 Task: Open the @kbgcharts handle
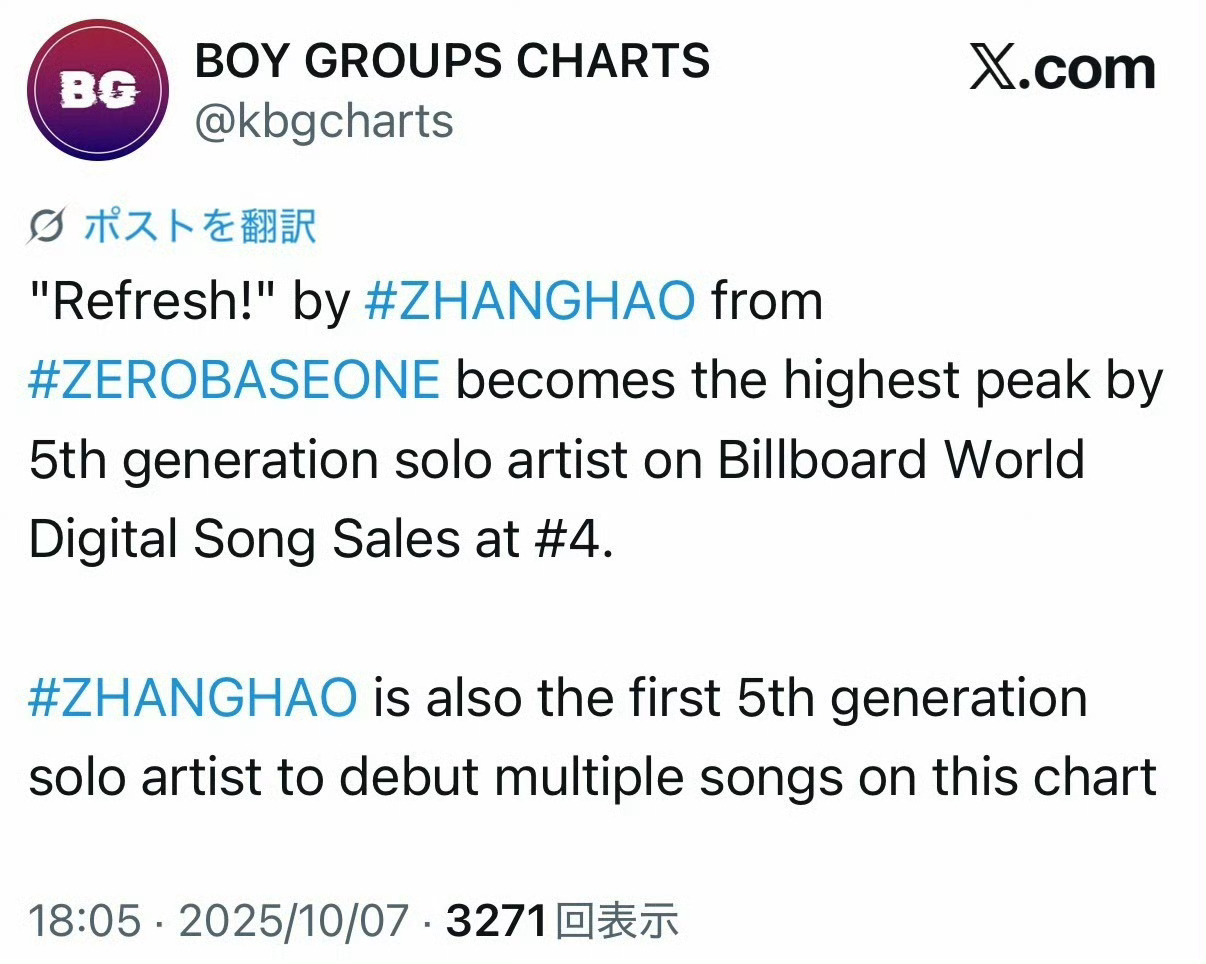tap(324, 121)
